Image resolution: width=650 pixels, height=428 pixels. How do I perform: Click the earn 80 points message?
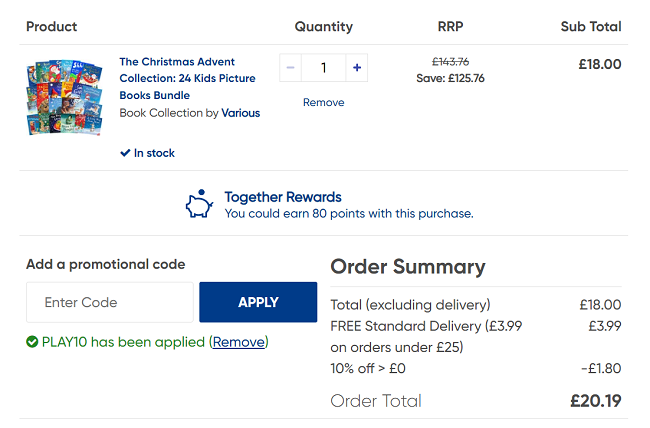(x=348, y=213)
